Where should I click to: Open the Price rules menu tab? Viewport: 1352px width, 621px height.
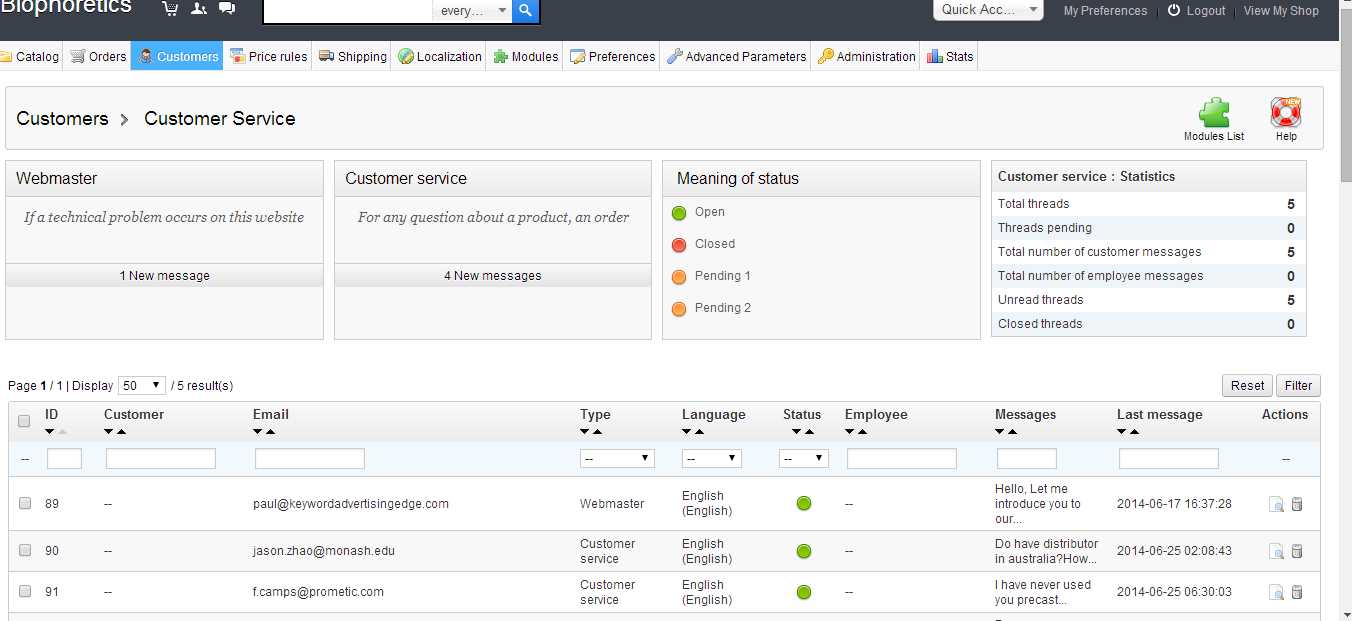(x=268, y=56)
